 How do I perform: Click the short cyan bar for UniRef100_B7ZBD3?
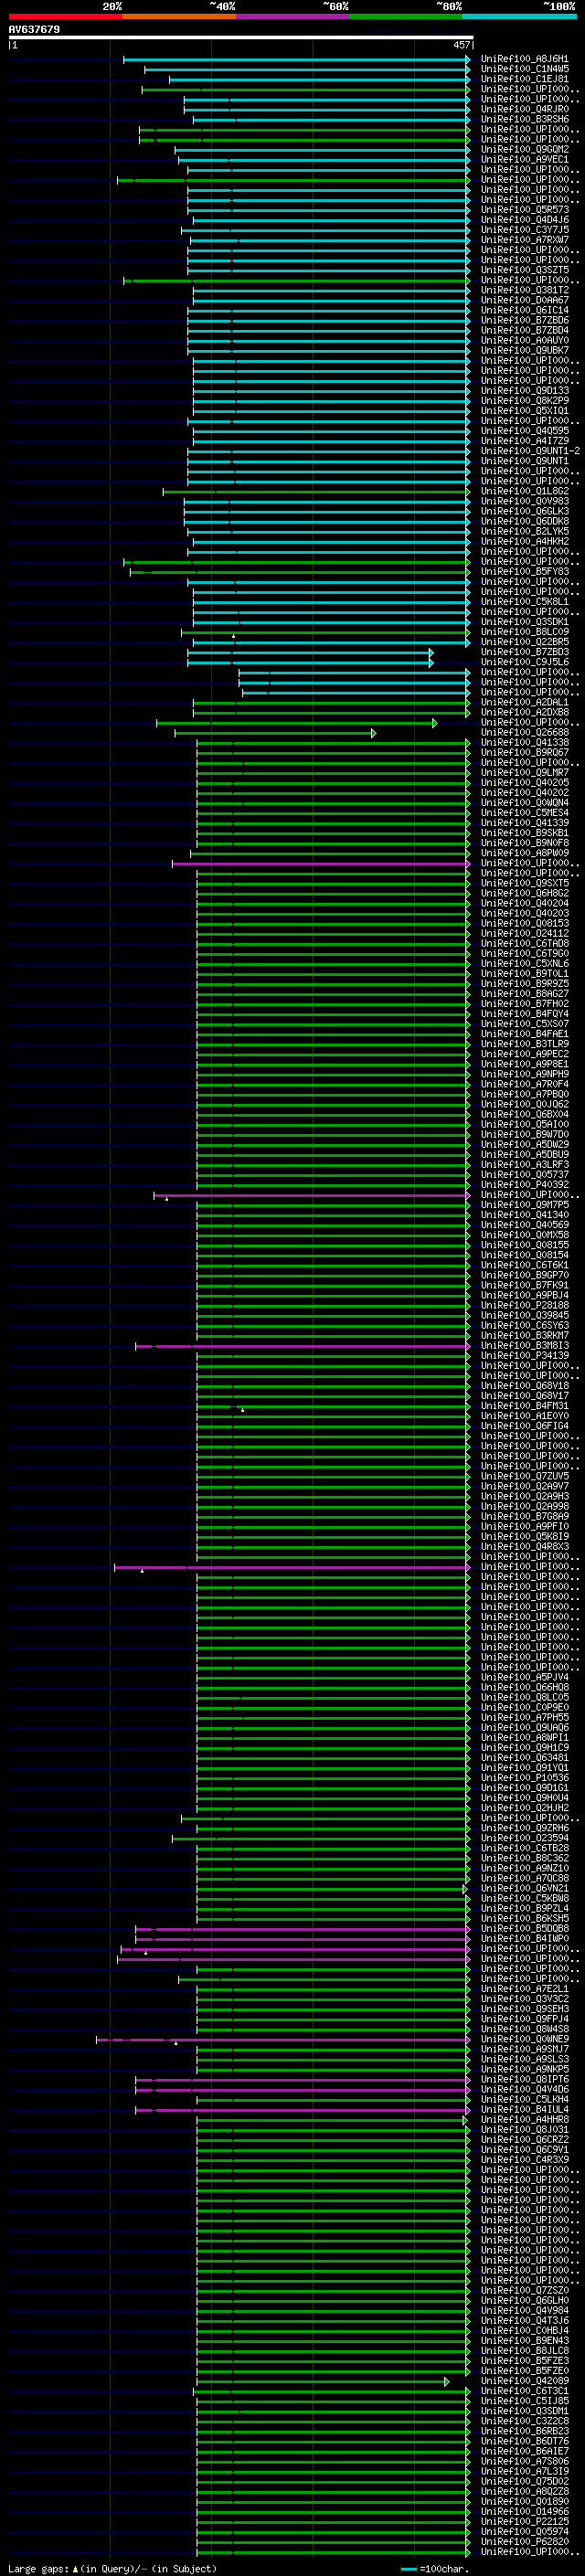pos(310,652)
